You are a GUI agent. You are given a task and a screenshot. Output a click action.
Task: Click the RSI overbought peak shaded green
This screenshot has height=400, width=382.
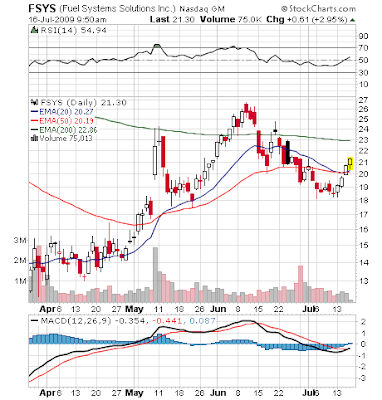157,46
